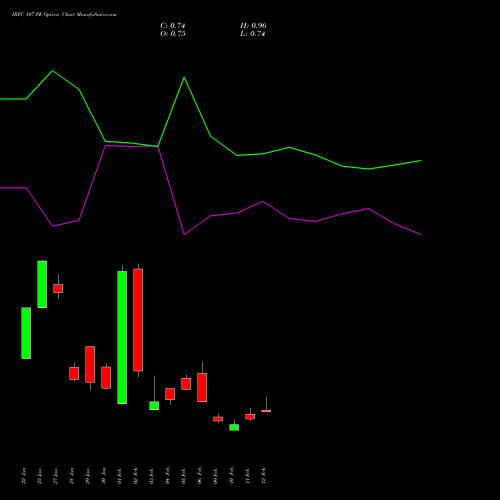Click the '09 Feb' date axis label
Screen dimensions: 500x500
(x=216, y=476)
